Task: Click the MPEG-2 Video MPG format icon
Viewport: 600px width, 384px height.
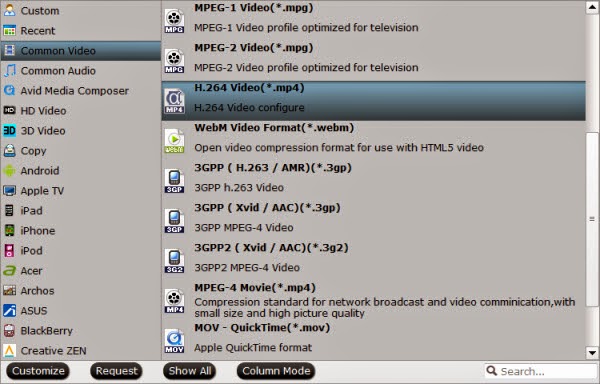Action: 174,61
